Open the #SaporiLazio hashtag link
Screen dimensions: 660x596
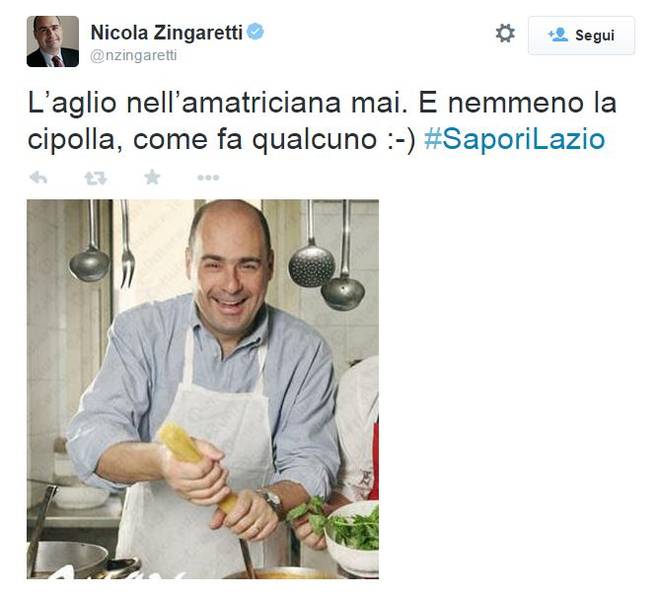click(x=514, y=139)
